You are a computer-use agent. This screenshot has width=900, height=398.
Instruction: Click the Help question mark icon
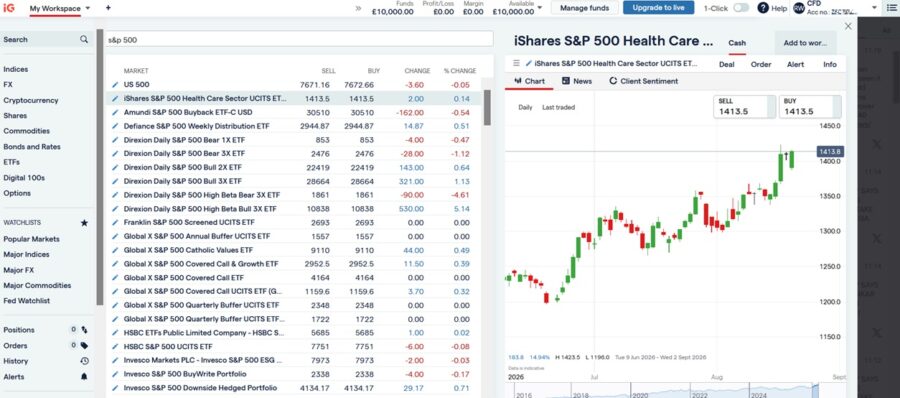763,8
